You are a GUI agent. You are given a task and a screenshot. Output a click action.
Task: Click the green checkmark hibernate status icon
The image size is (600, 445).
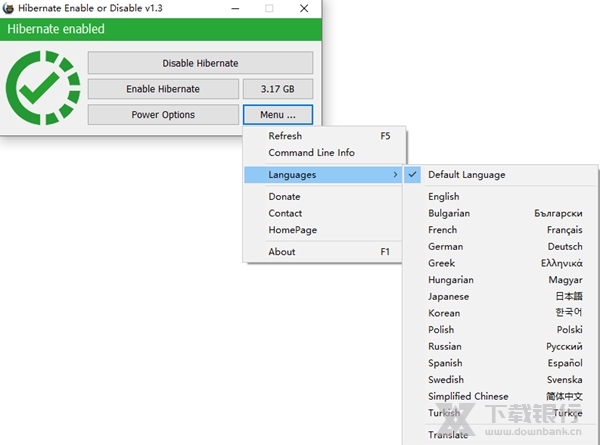click(42, 89)
